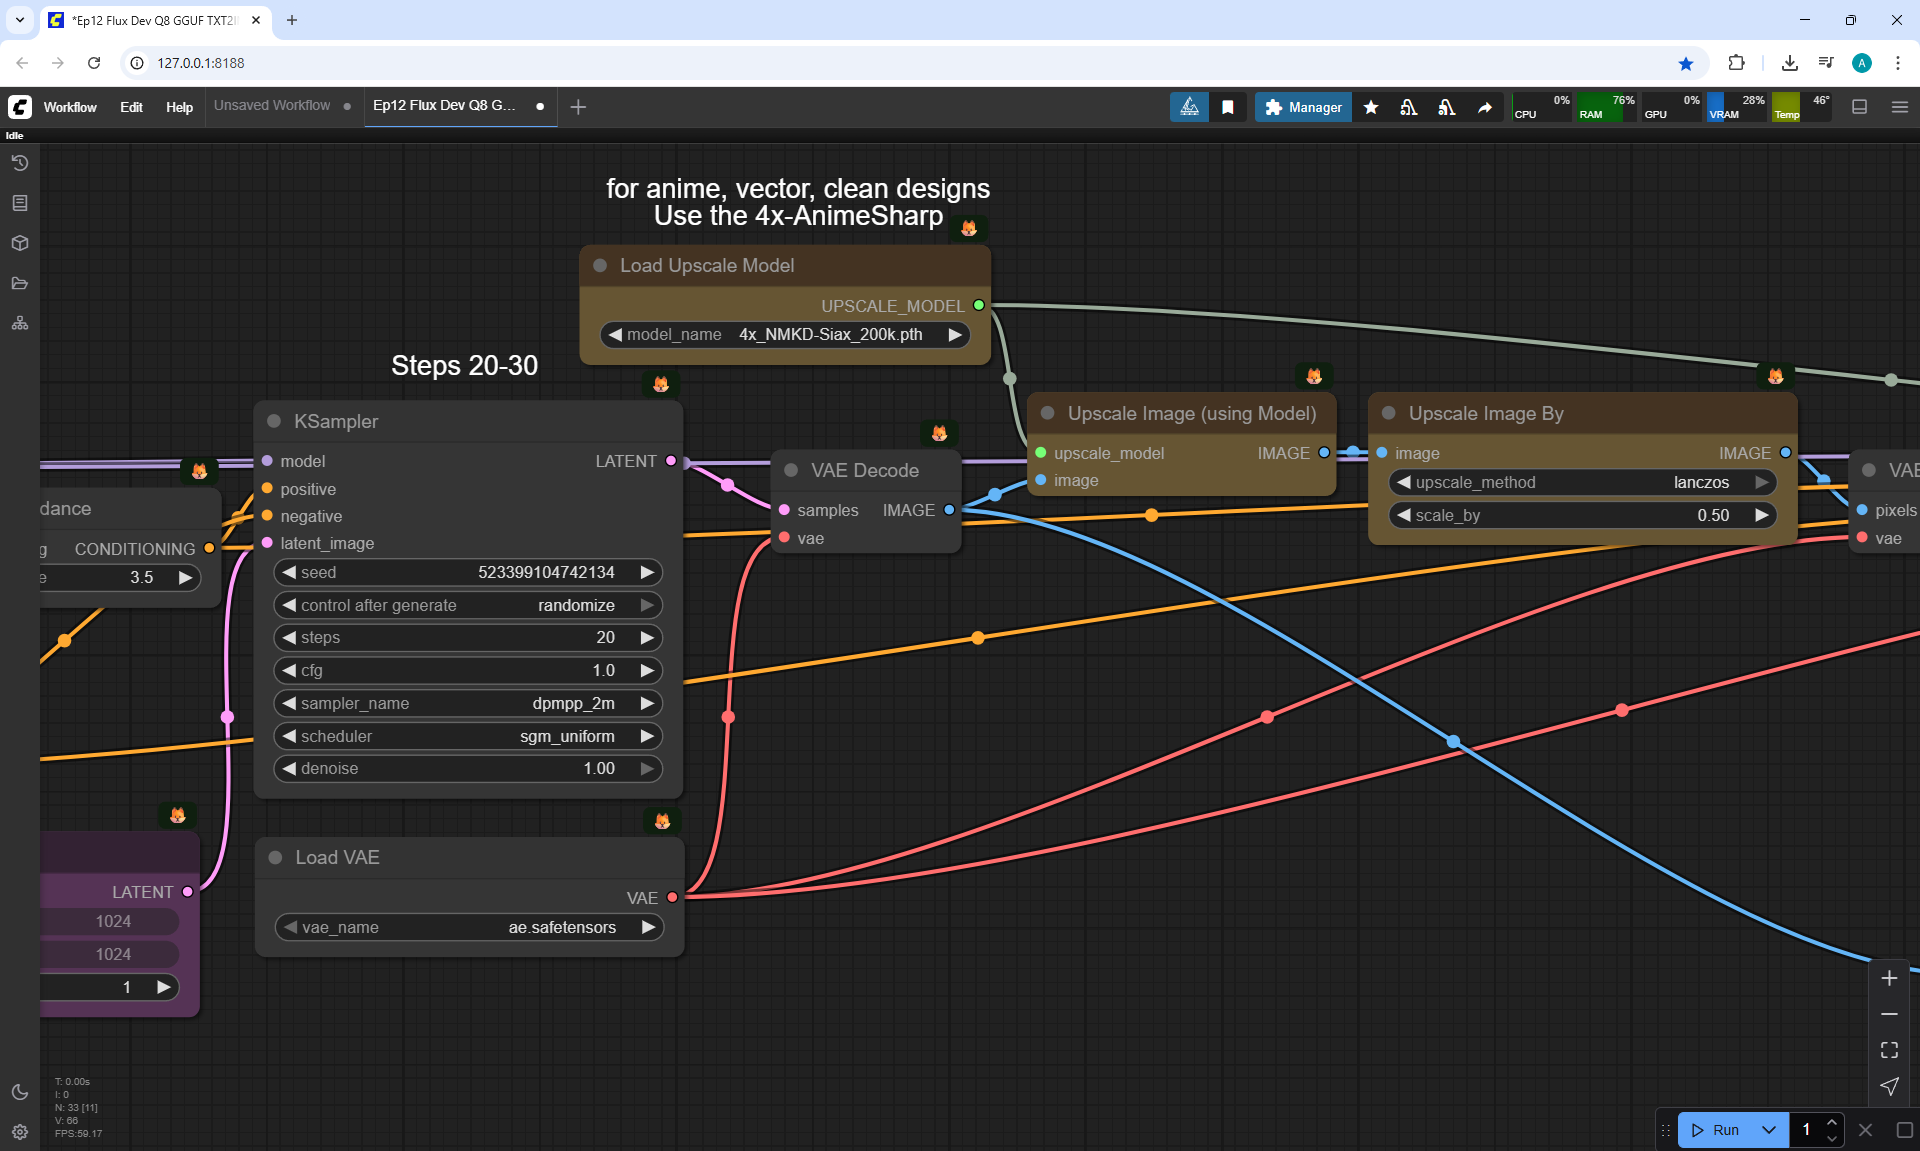1920x1151 pixels.
Task: Open the upscale_method lanczos combo box
Action: tap(1582, 482)
